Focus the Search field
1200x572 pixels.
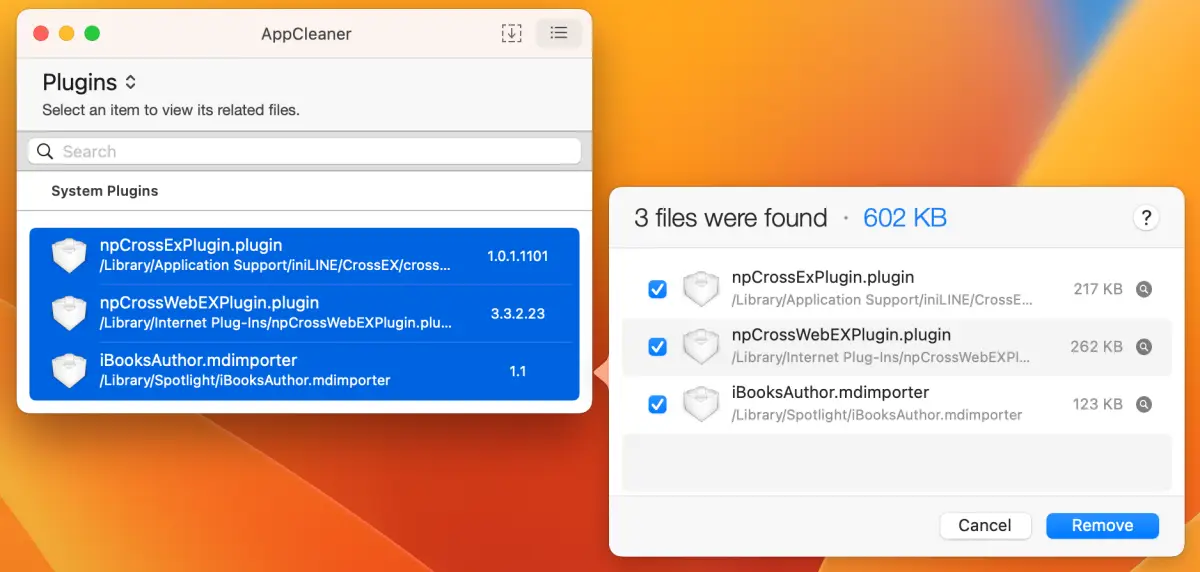click(304, 151)
